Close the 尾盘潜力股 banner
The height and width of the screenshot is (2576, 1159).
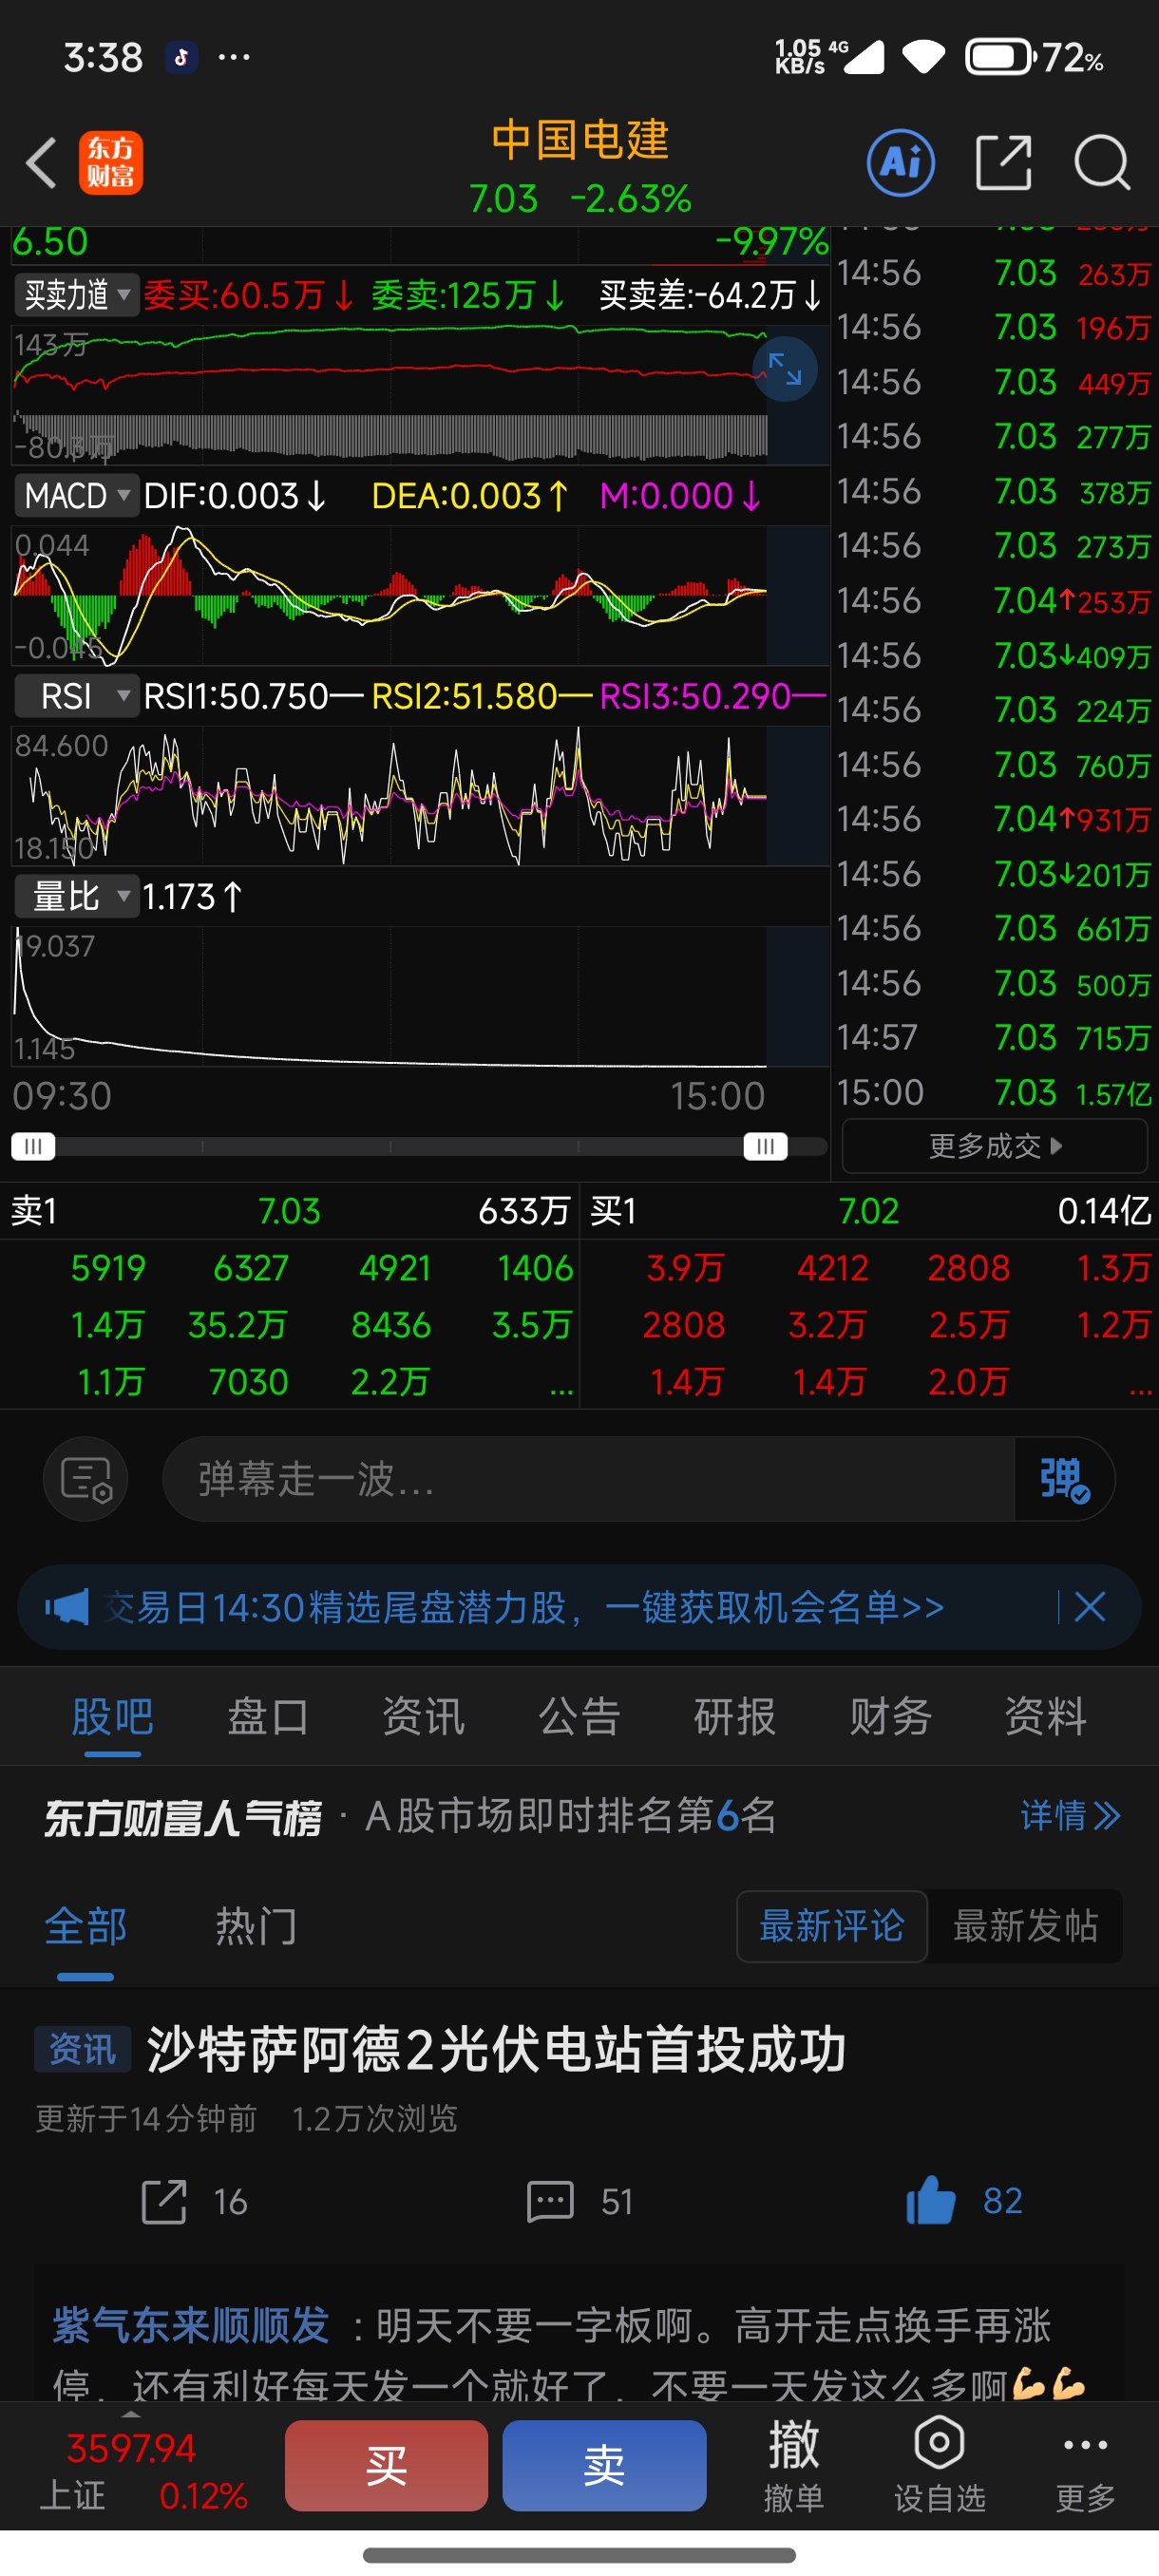tap(1089, 1607)
